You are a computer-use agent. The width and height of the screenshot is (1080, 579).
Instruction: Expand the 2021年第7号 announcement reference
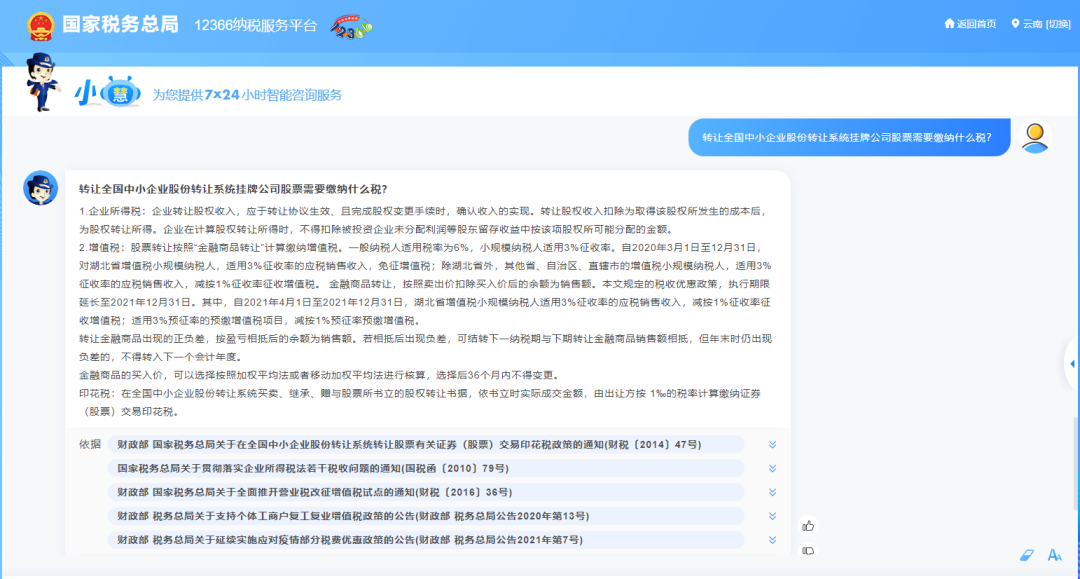point(772,540)
